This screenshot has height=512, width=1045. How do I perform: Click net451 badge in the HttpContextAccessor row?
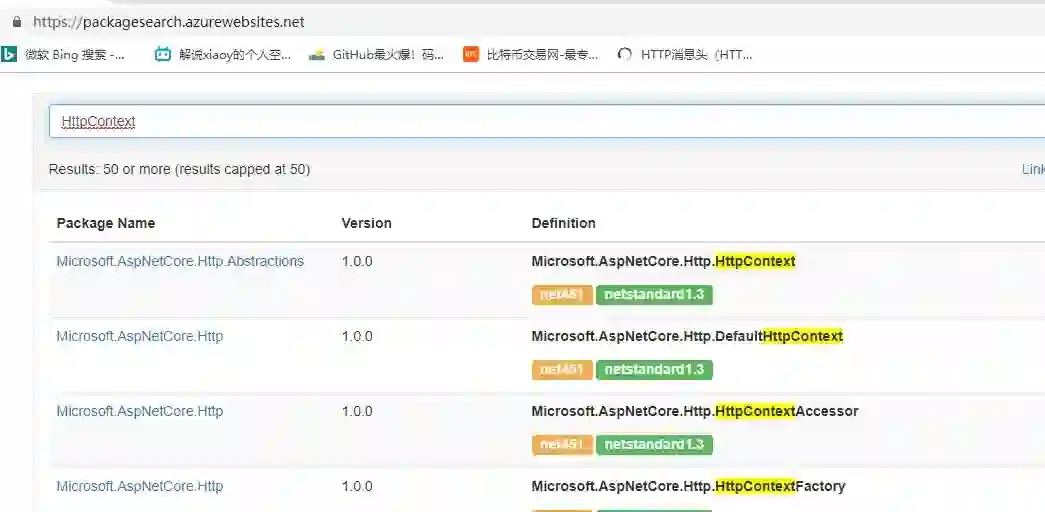tap(562, 445)
